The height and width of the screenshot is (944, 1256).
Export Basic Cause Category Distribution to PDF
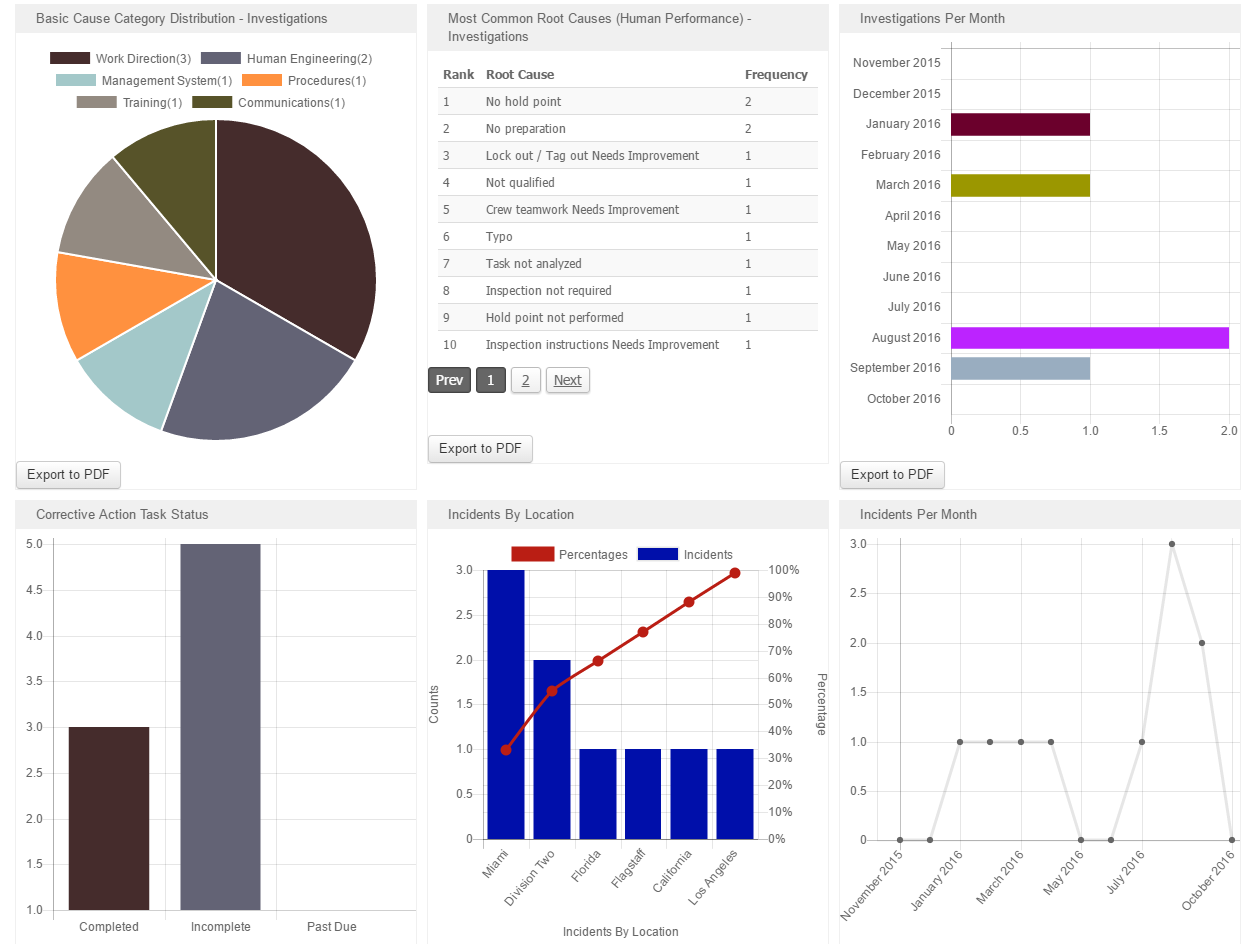coord(68,475)
